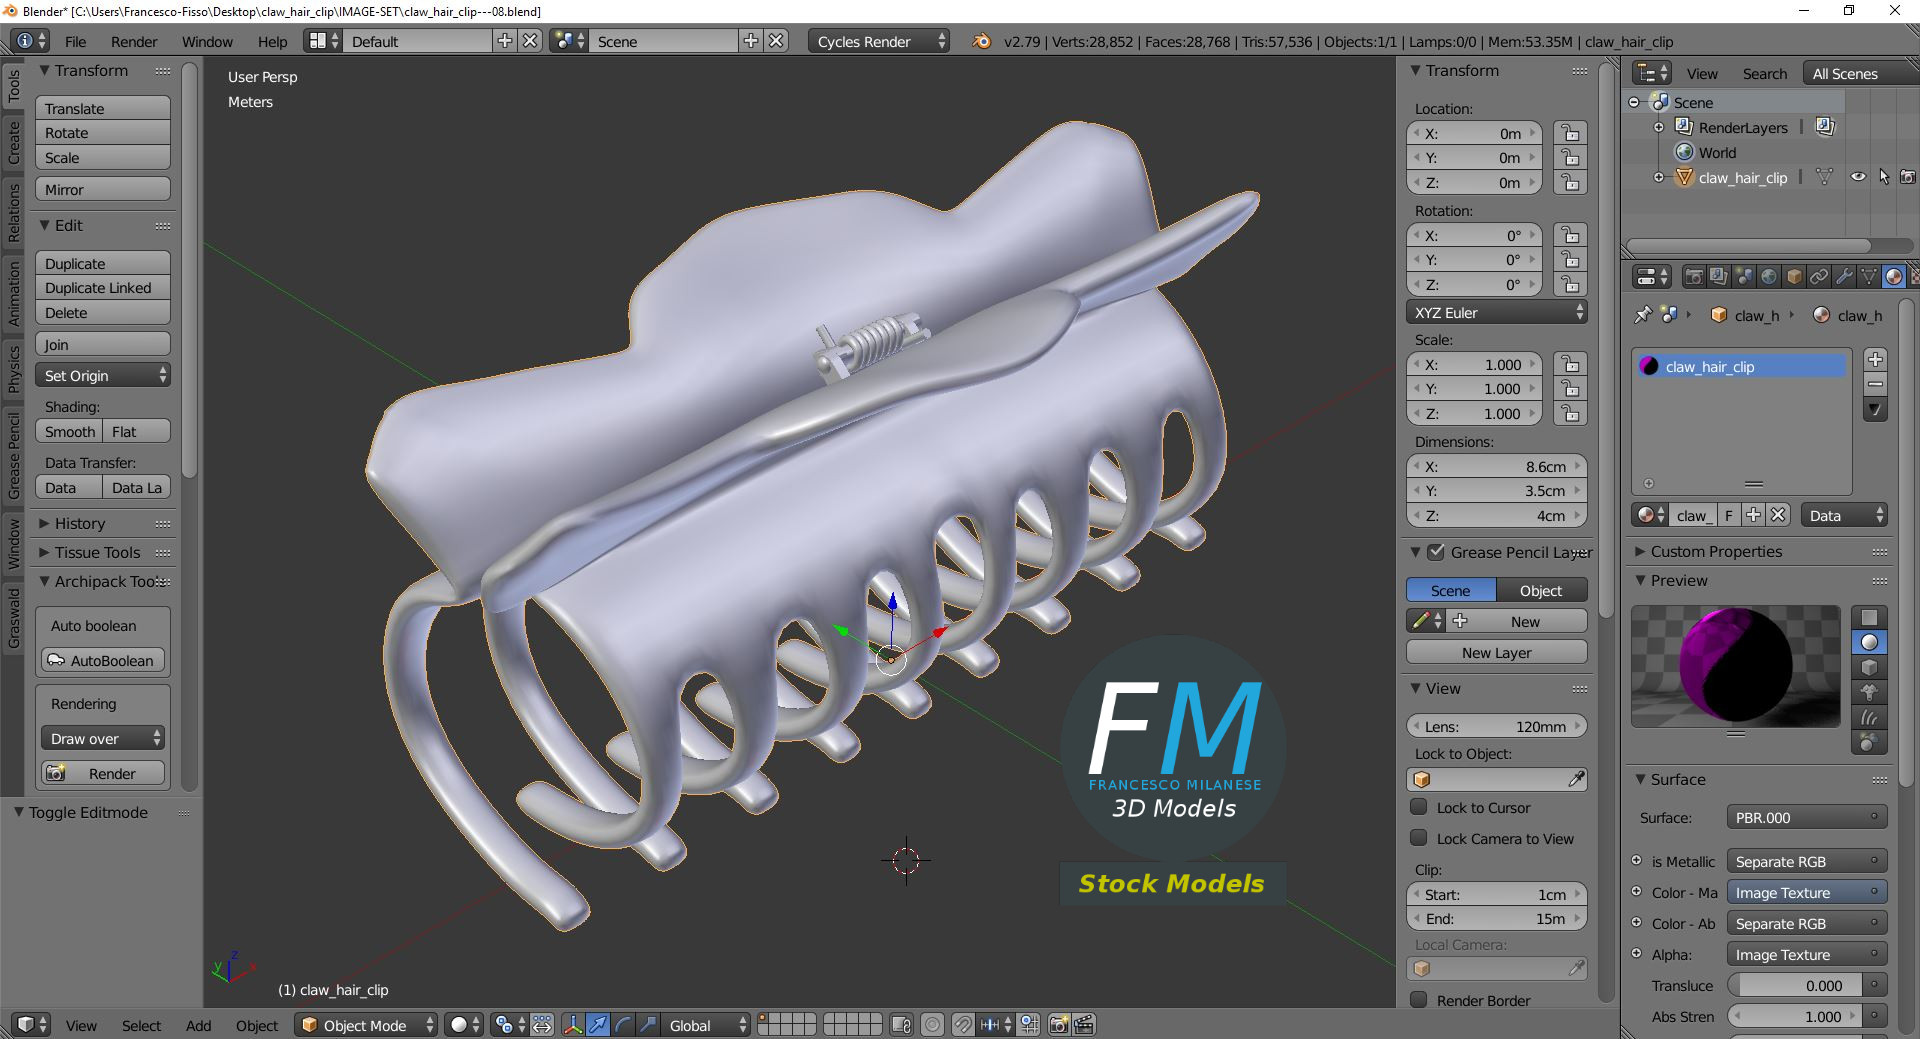Viewport: 1920px width, 1039px height.
Task: Click the Duplicate Linked button
Action: point(103,288)
